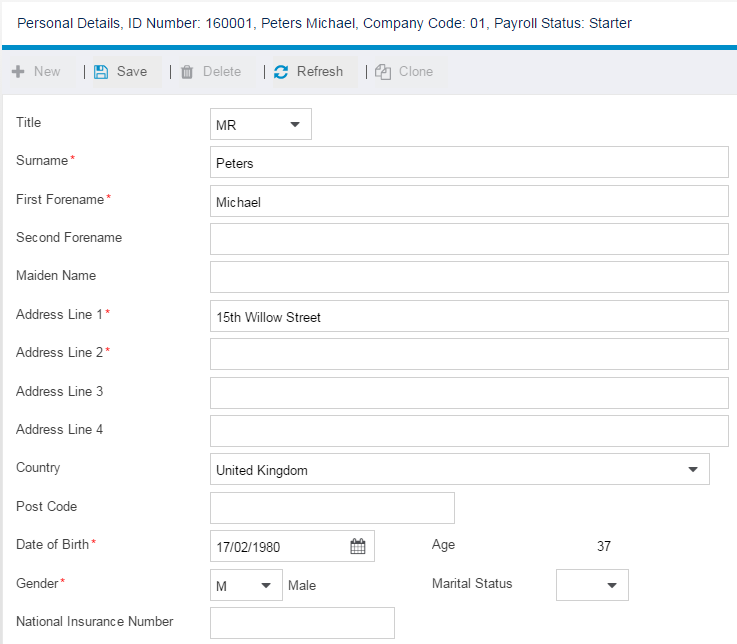Click the Save floppy disk icon

(x=101, y=72)
